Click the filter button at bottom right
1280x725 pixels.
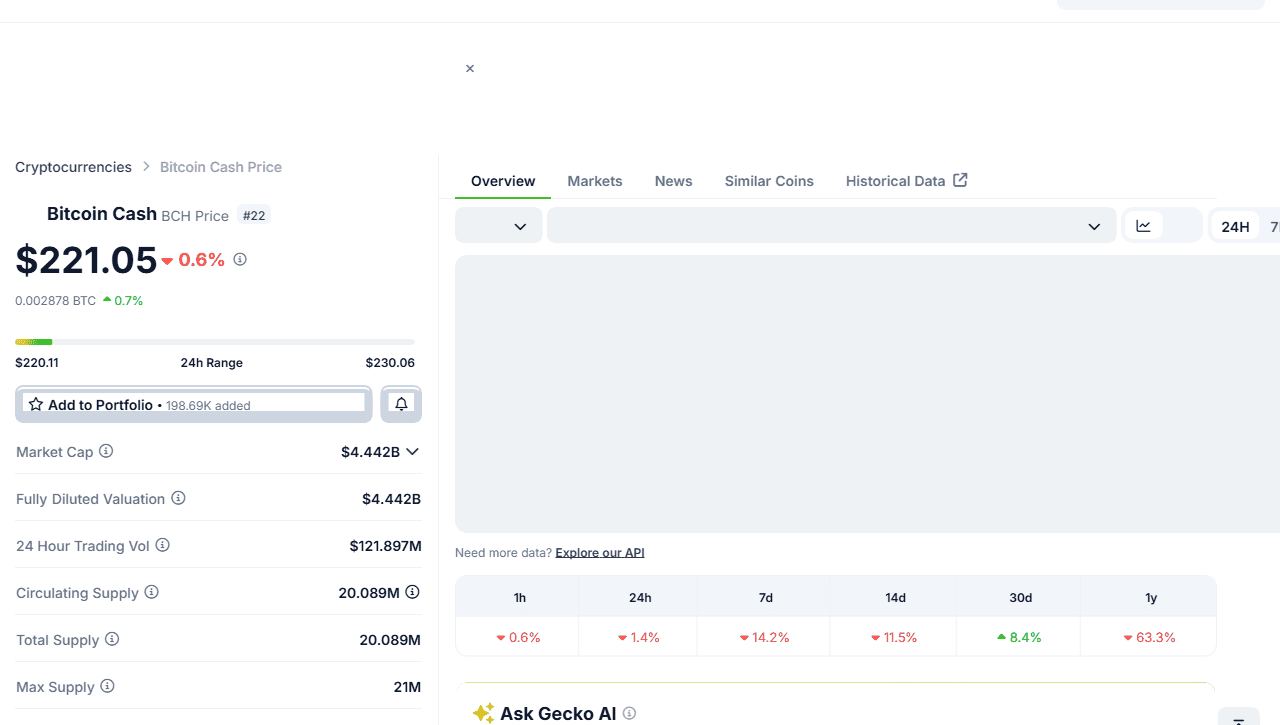tap(1238, 716)
